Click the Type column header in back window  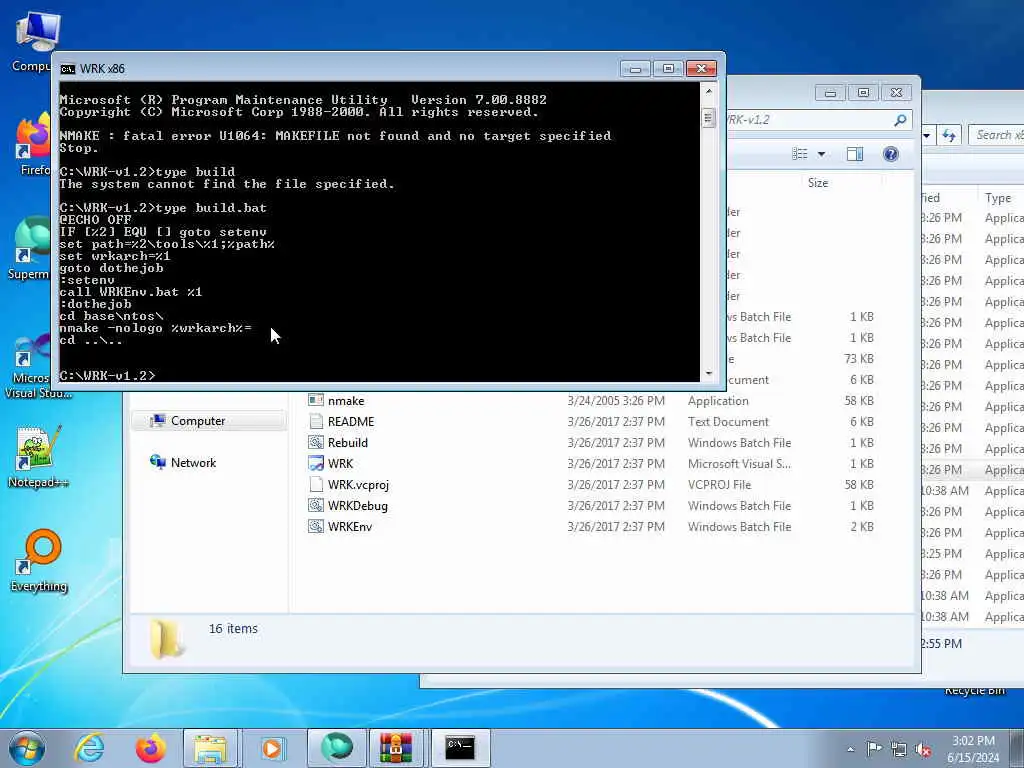(x=998, y=198)
